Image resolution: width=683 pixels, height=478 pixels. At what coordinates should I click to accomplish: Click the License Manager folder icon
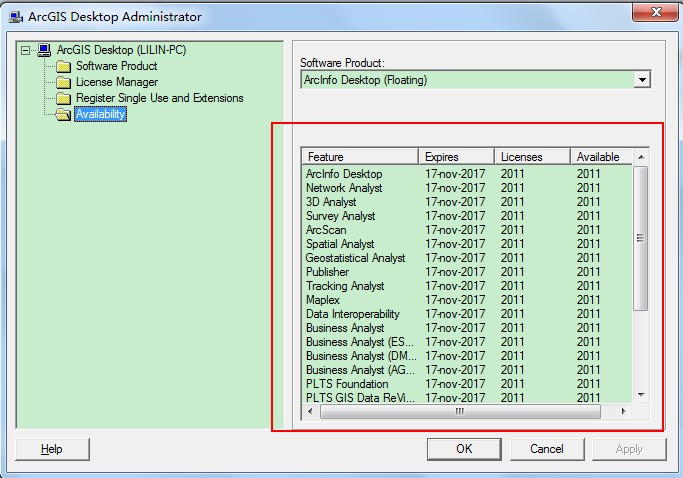pos(63,82)
